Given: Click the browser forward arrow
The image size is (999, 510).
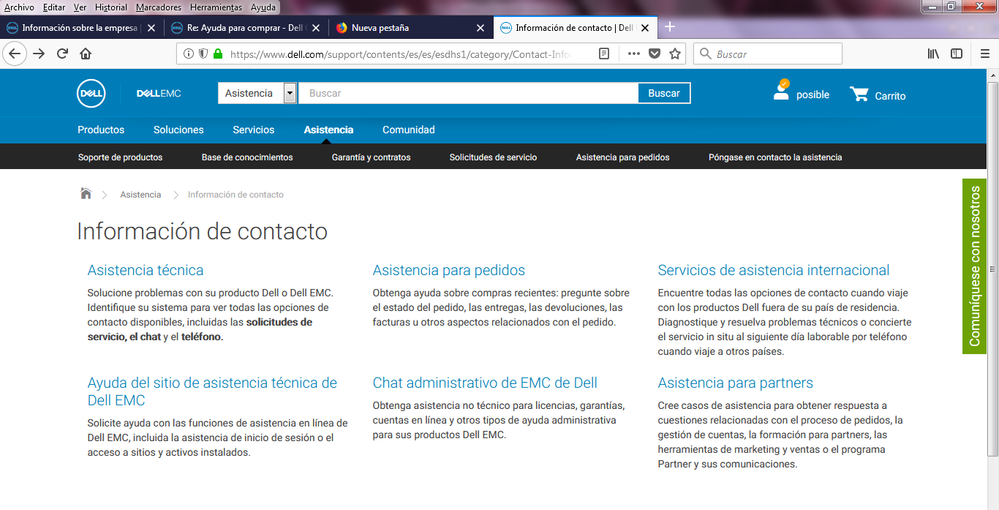Looking at the screenshot, I should 39,54.
